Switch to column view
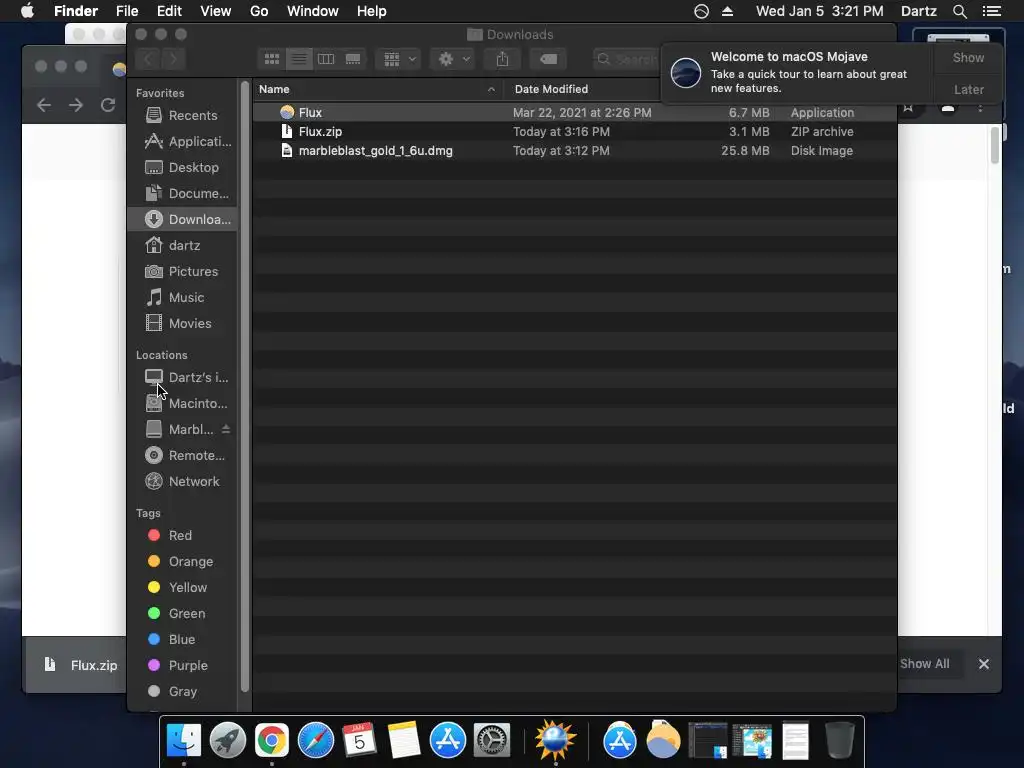Viewport: 1024px width, 768px height. tap(326, 59)
